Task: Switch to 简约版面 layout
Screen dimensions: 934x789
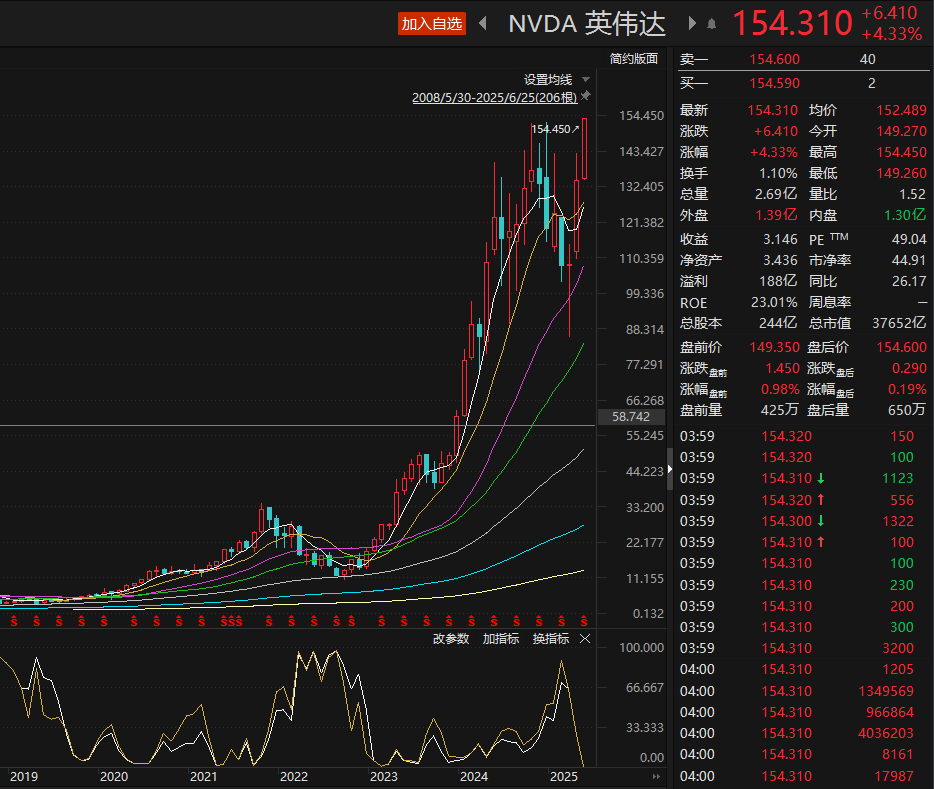Action: (x=634, y=58)
